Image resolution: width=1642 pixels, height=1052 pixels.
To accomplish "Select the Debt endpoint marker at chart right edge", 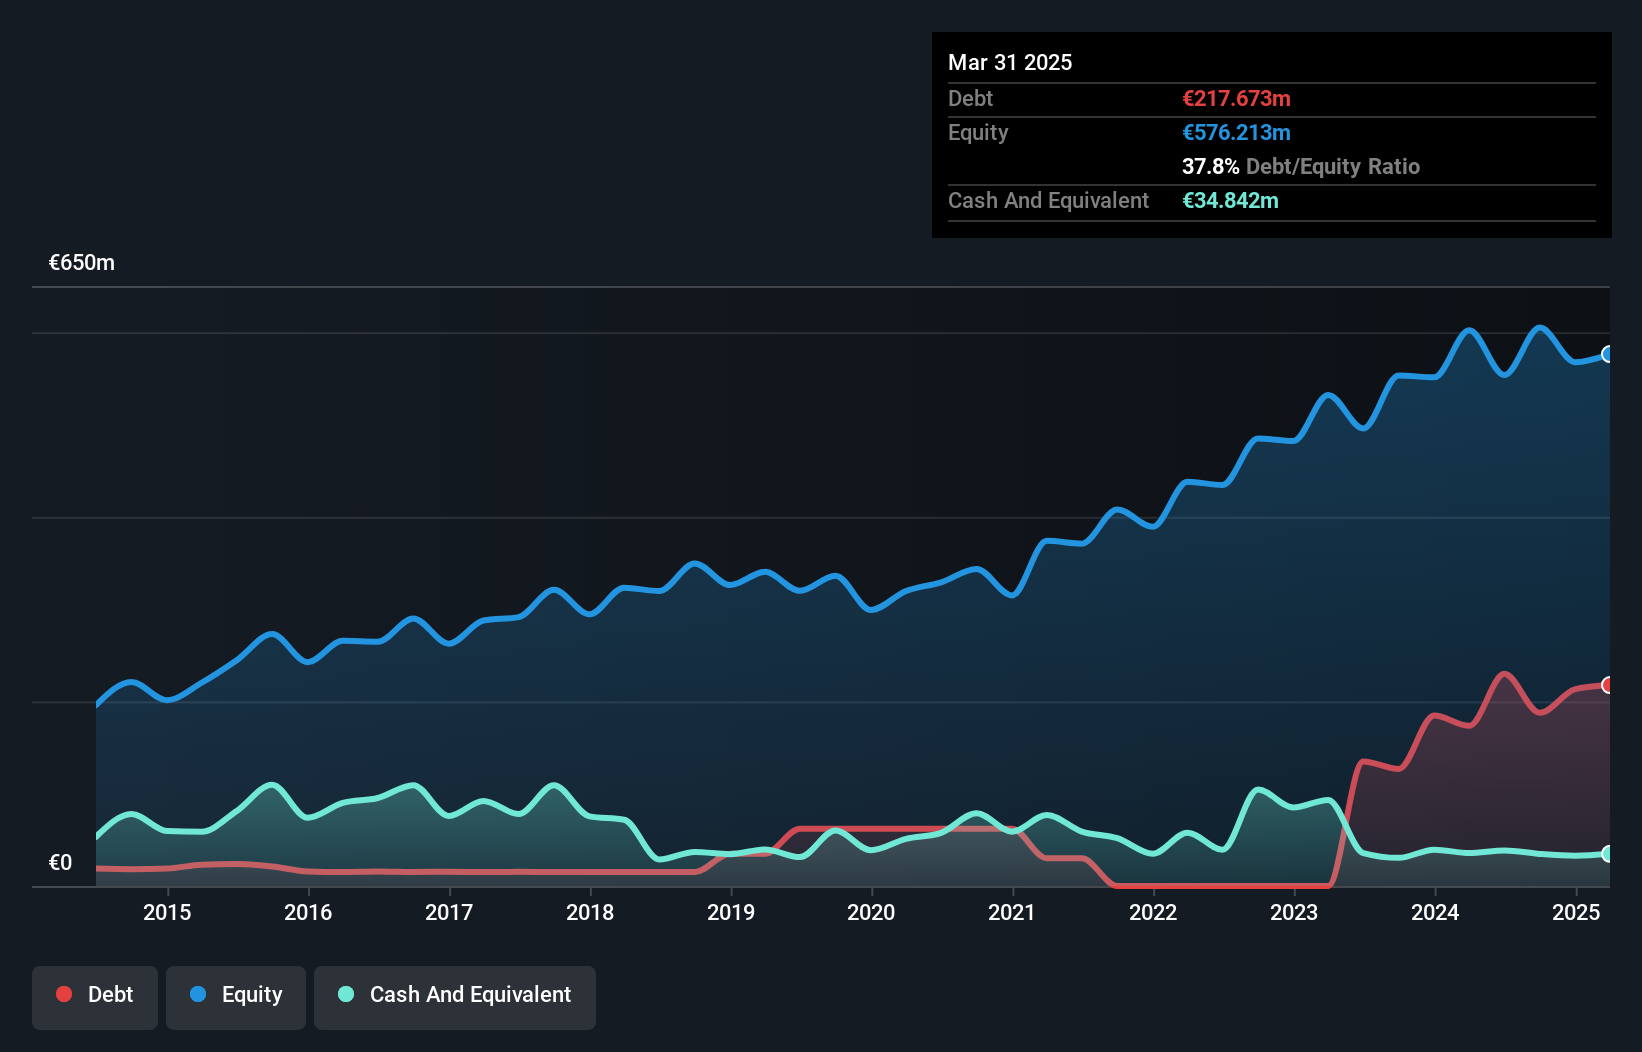I will (1607, 685).
